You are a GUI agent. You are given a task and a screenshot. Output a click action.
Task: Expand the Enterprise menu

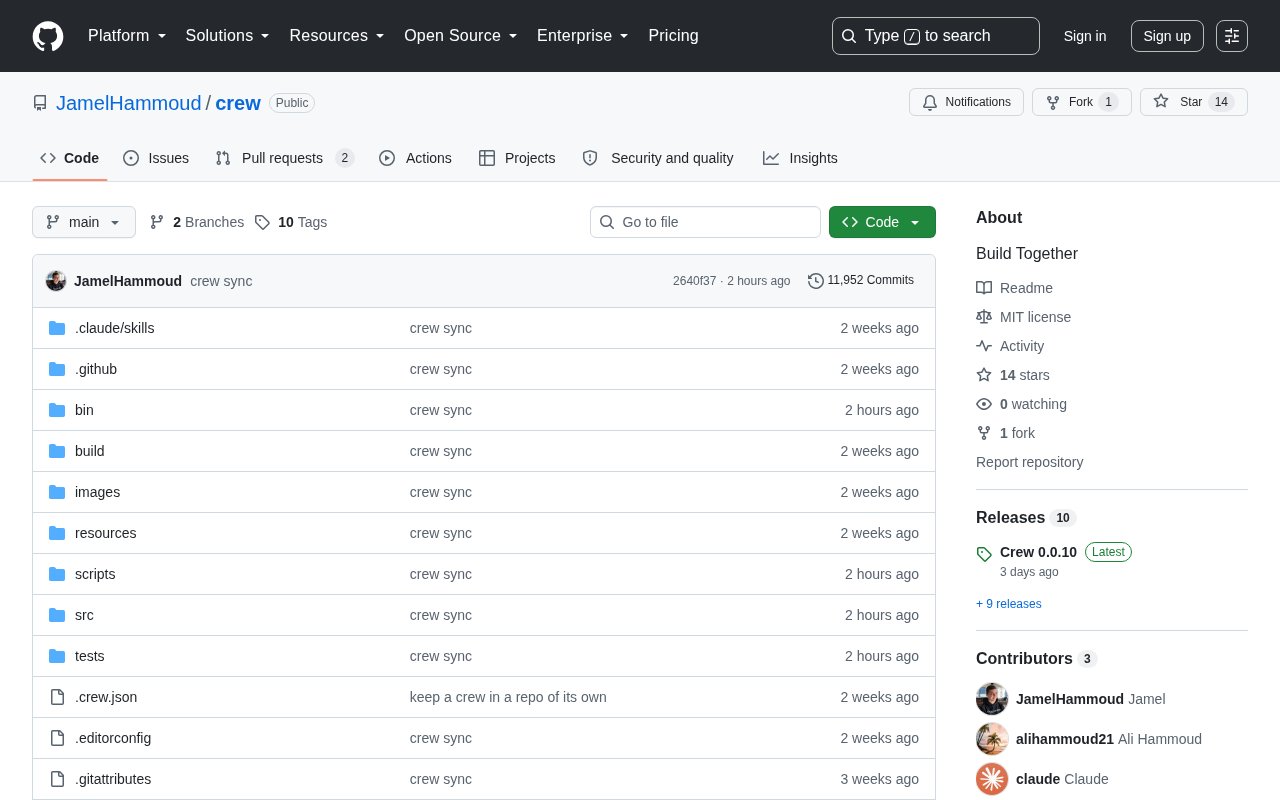tap(583, 36)
